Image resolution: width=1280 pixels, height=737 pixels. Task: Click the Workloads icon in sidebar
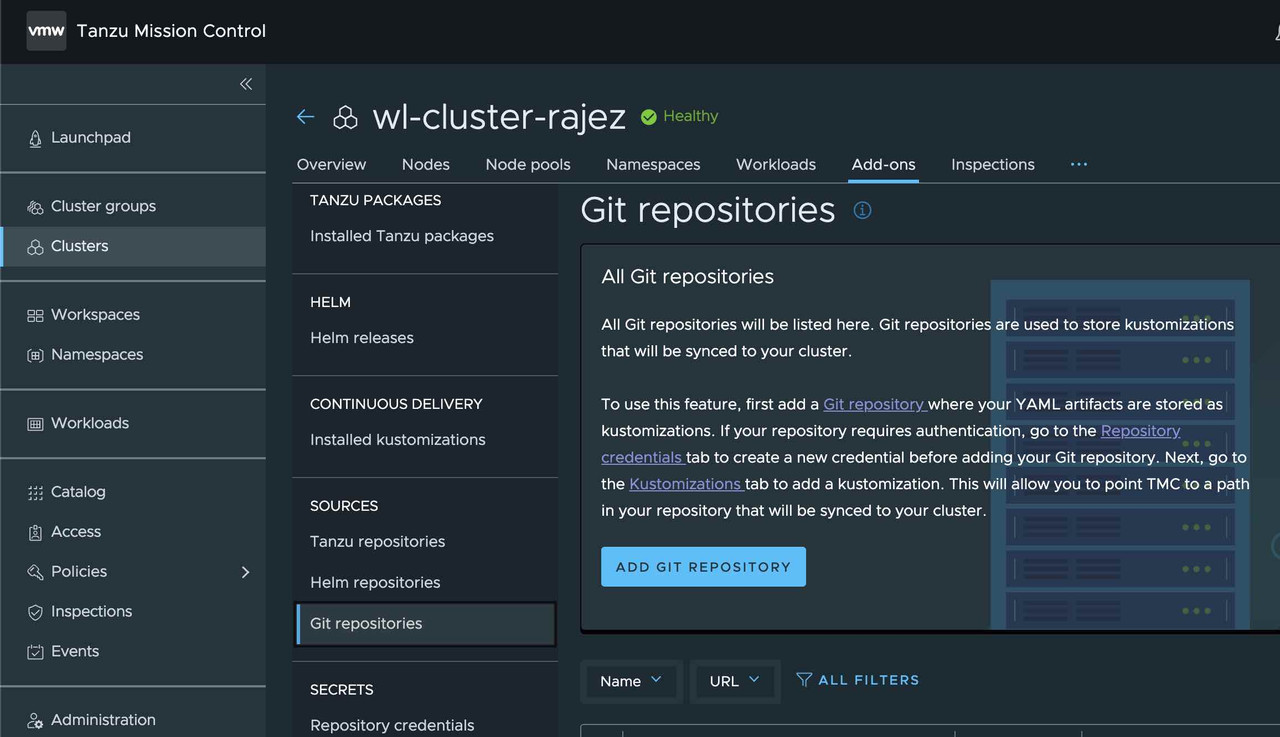pos(35,424)
